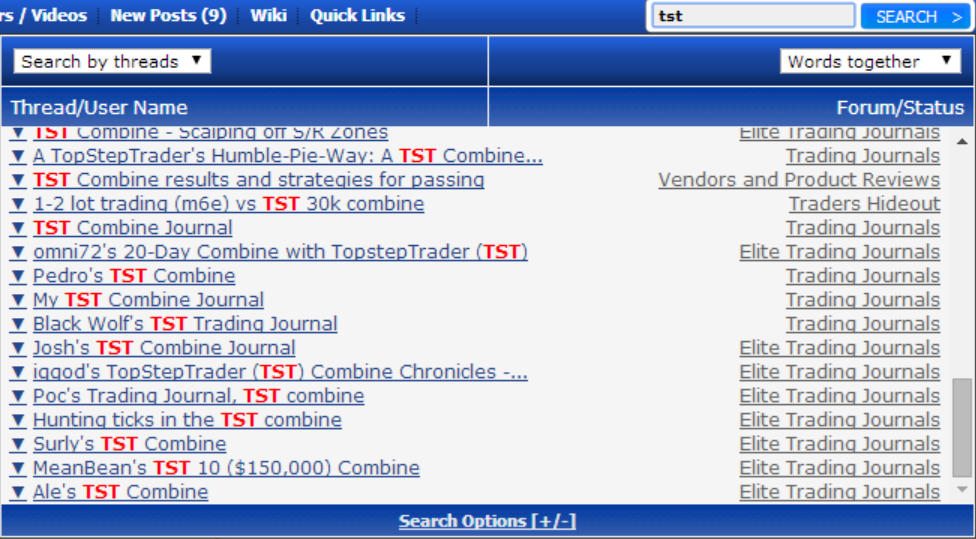
Task: Open 'Search by threads' dropdown
Action: pos(112,61)
